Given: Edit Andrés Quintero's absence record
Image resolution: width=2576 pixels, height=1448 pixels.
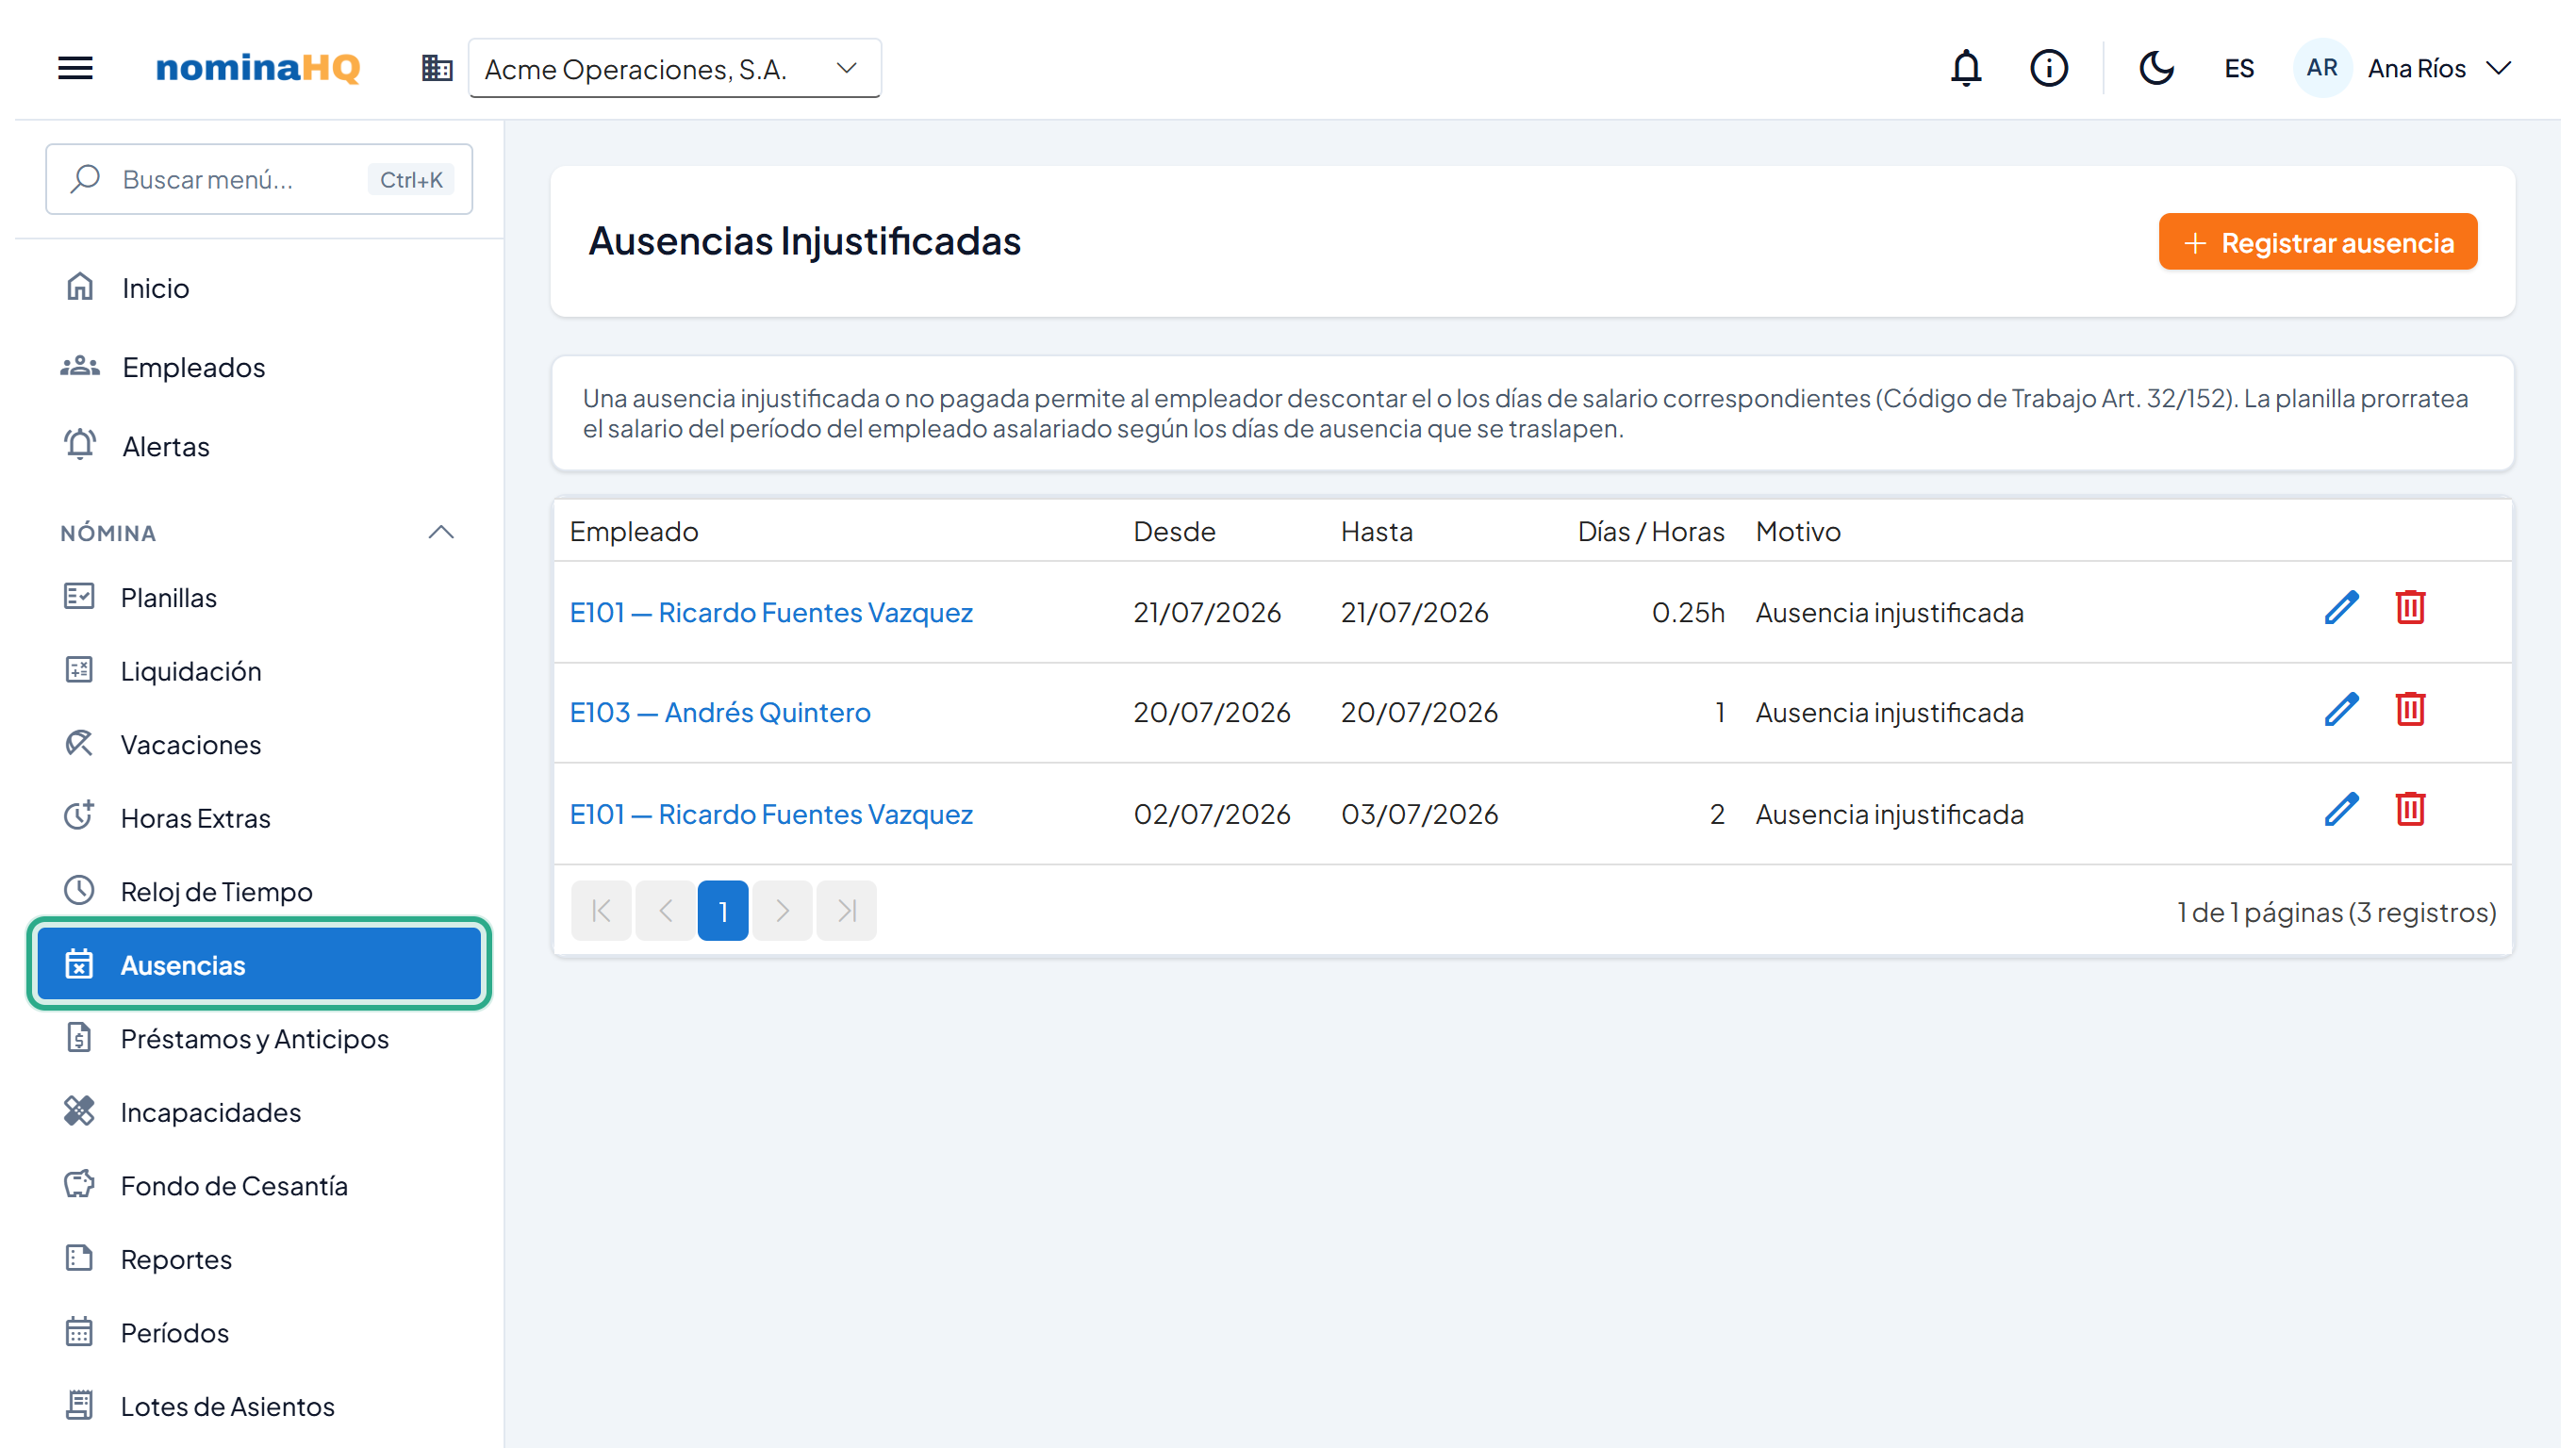Looking at the screenshot, I should tap(2341, 710).
